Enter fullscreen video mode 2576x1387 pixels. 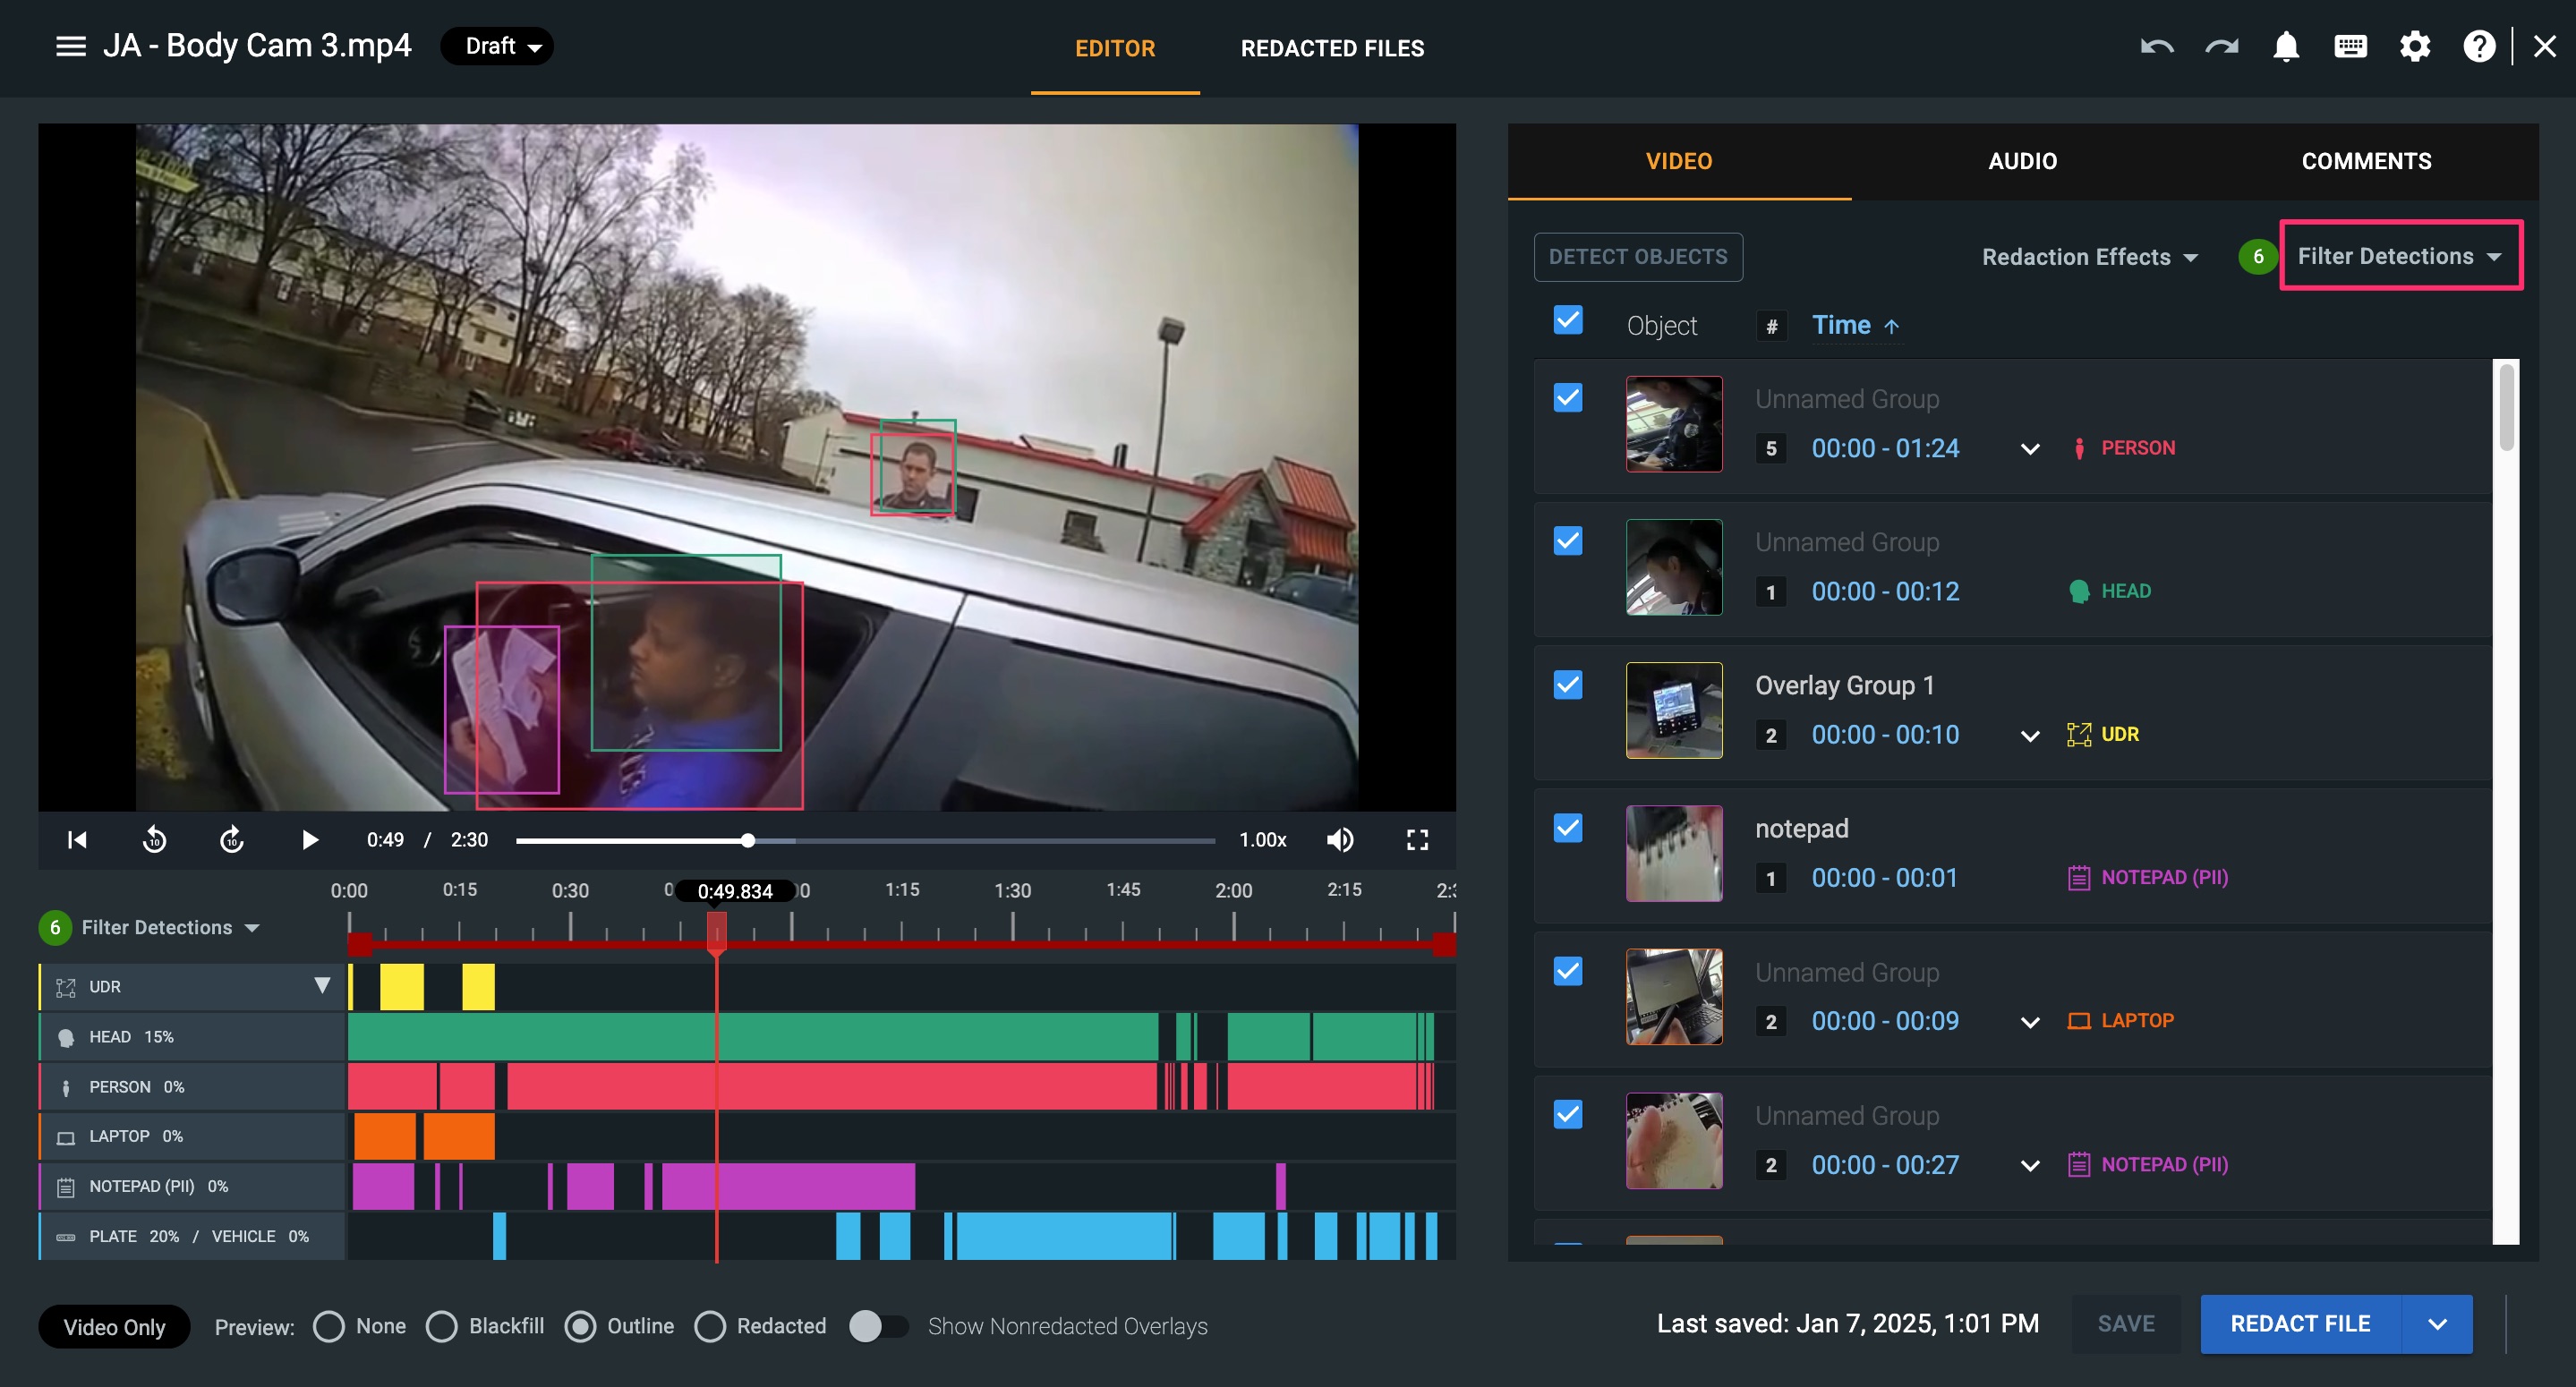coord(1417,840)
